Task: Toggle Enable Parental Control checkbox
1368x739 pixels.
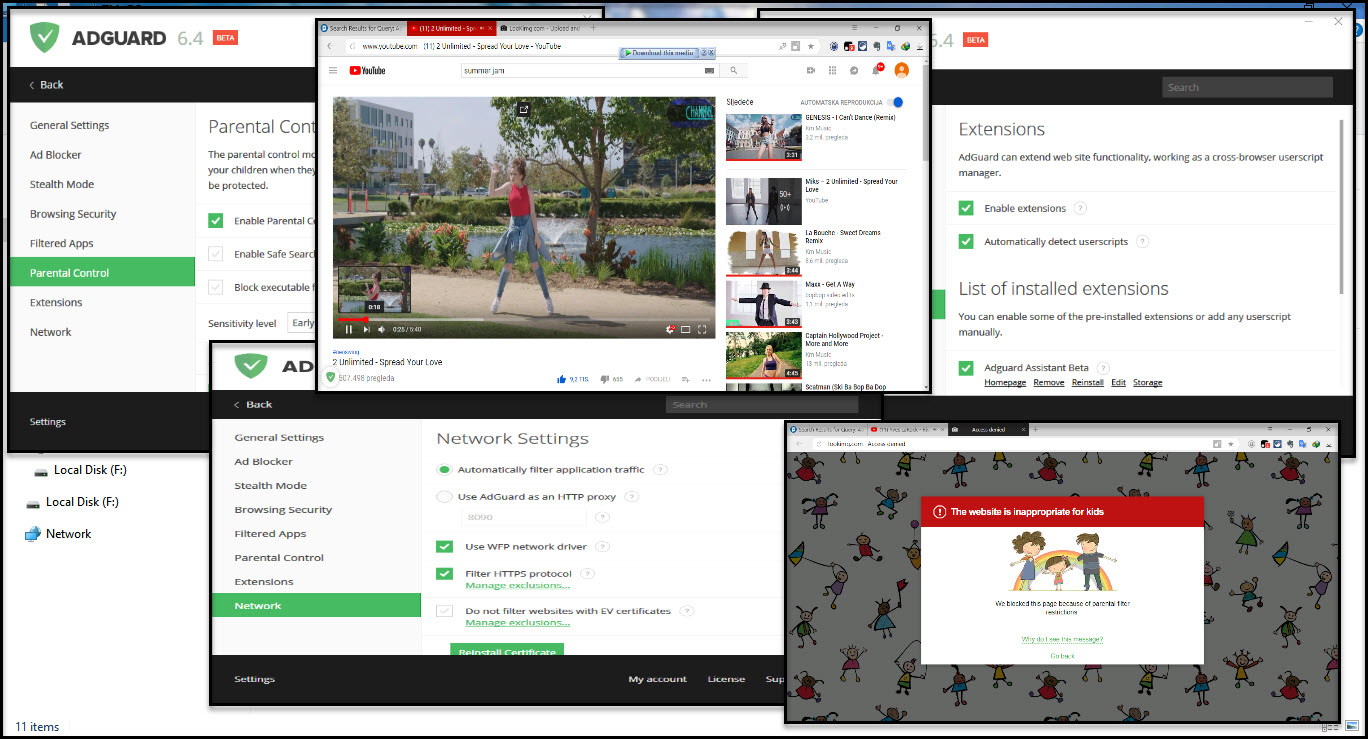Action: (x=215, y=221)
